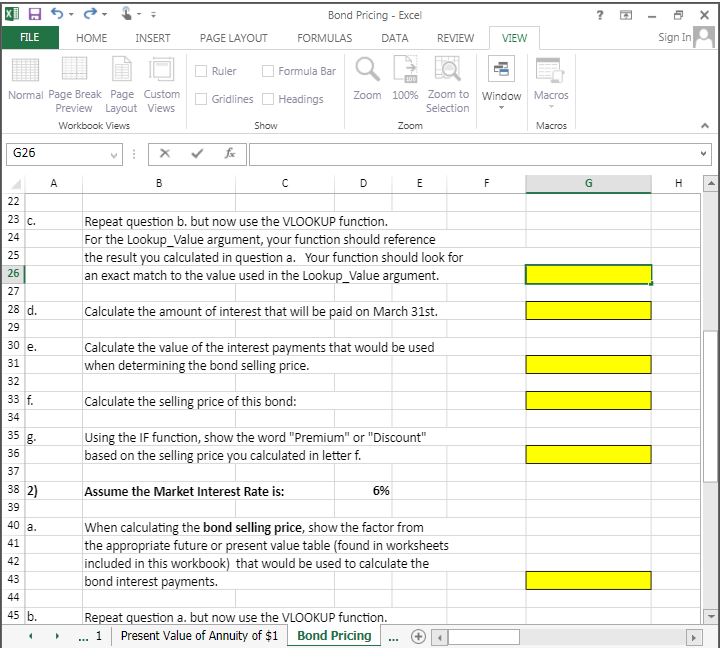The width and height of the screenshot is (722, 657).
Task: Click the Select All corner triangle
Action: coord(16,184)
